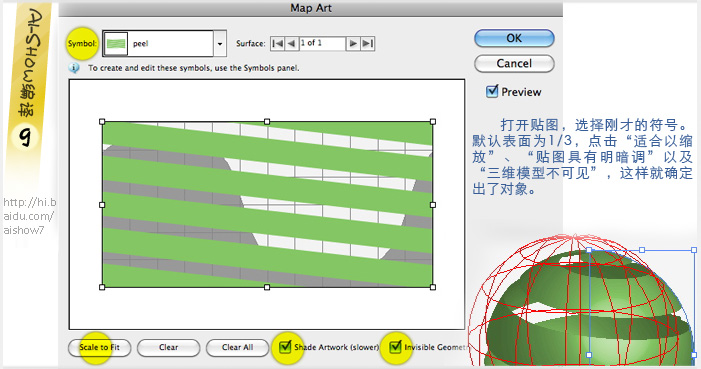Viewport: 701px width, 369px height.
Task: Toggle the Preview checkbox
Action: (492, 92)
